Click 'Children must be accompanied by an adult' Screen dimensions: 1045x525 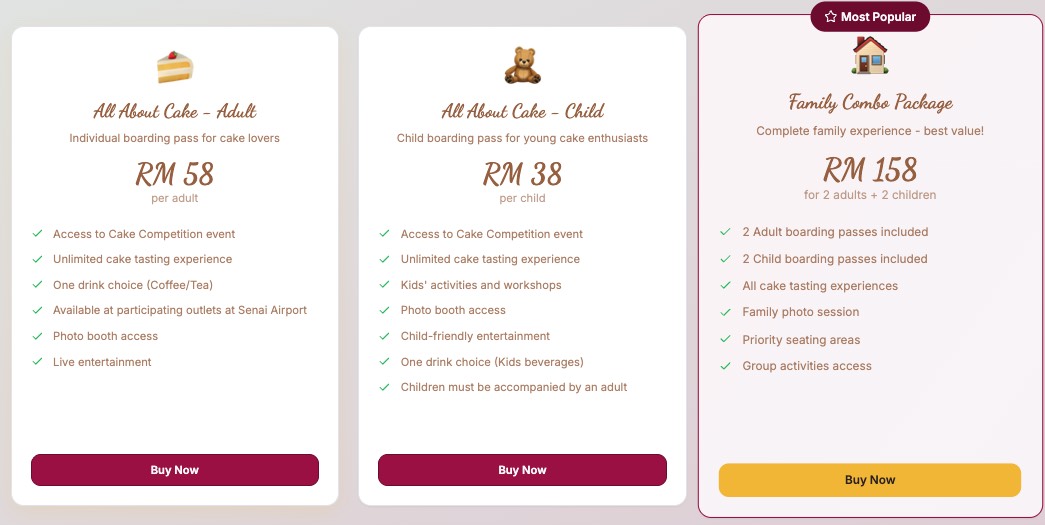coord(514,387)
